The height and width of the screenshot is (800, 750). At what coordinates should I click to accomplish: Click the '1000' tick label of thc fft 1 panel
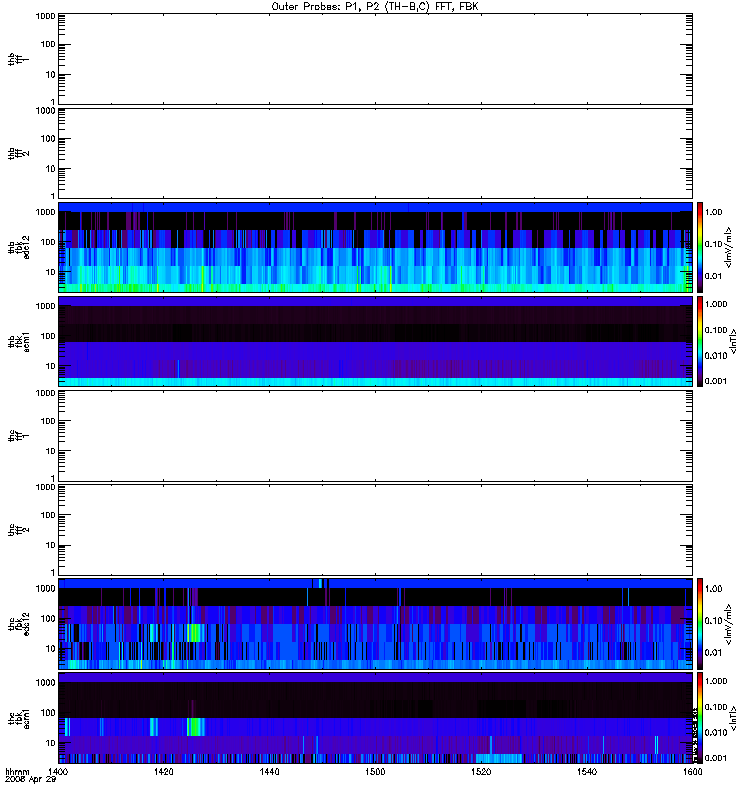(x=45, y=393)
